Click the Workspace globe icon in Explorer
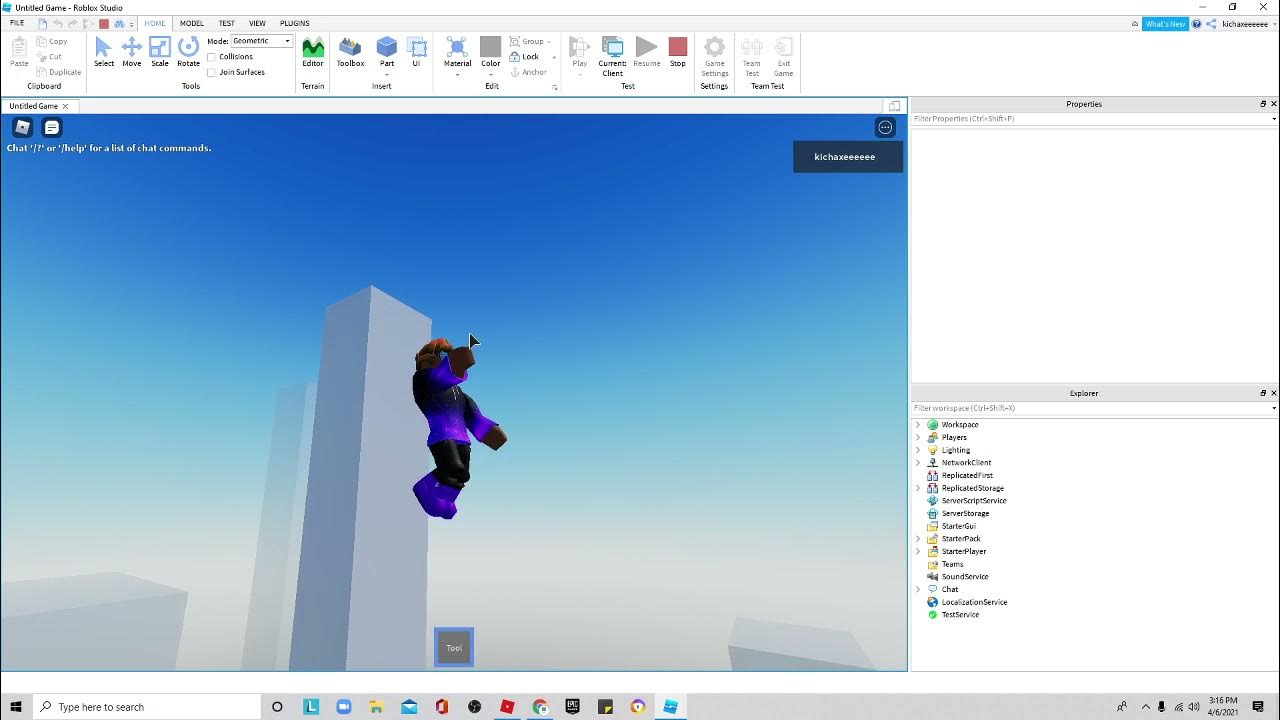Viewport: 1280px width, 720px height. pos(933,425)
